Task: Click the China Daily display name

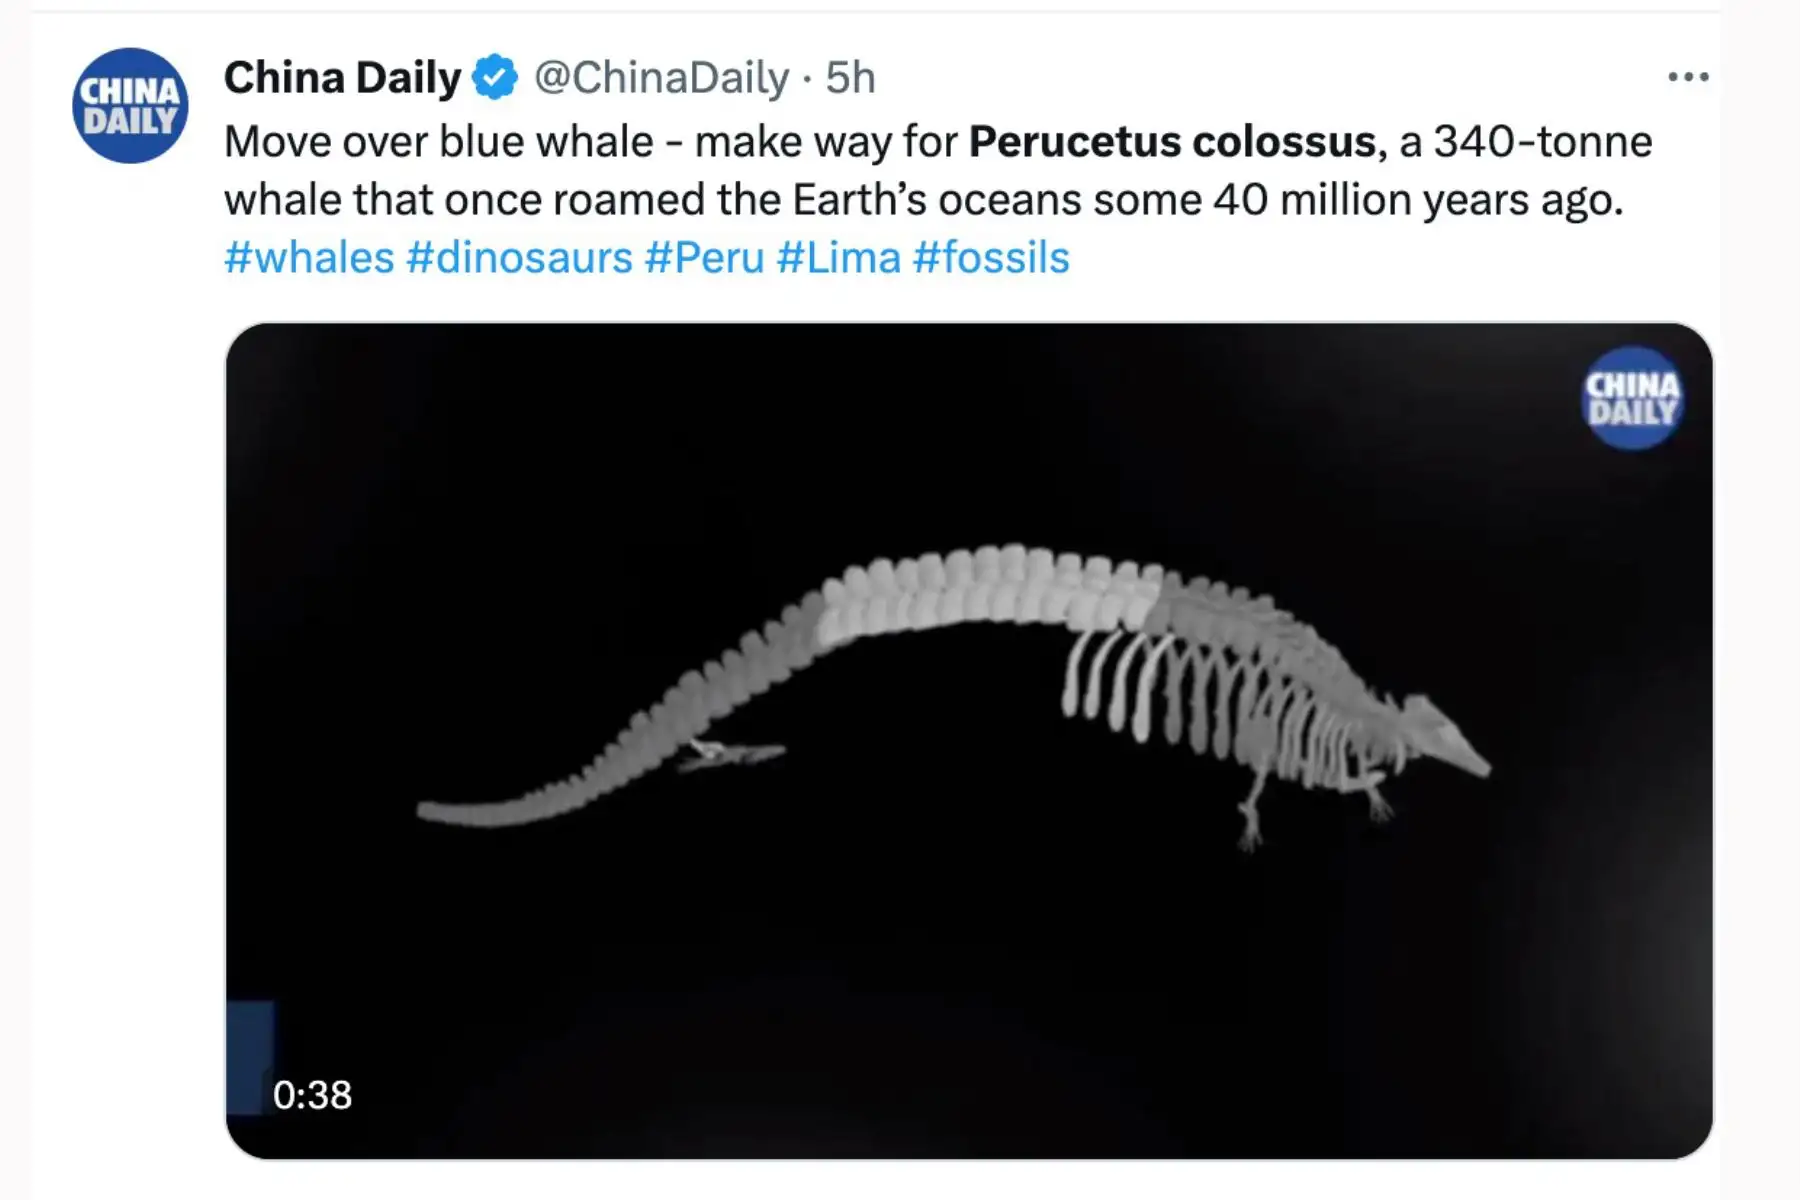Action: [x=343, y=76]
